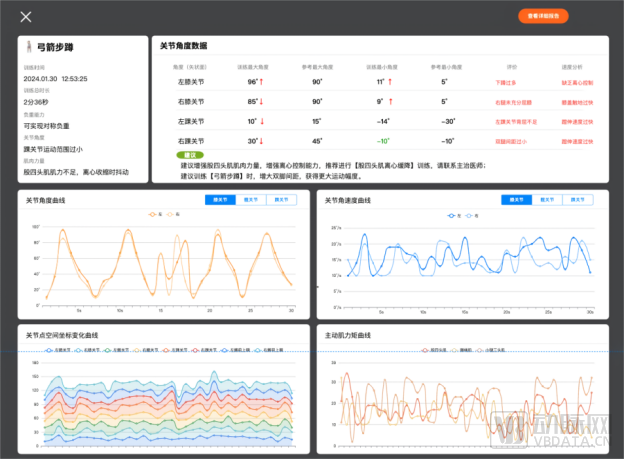
Task: Close the report with the X icon
Action: tap(26, 16)
